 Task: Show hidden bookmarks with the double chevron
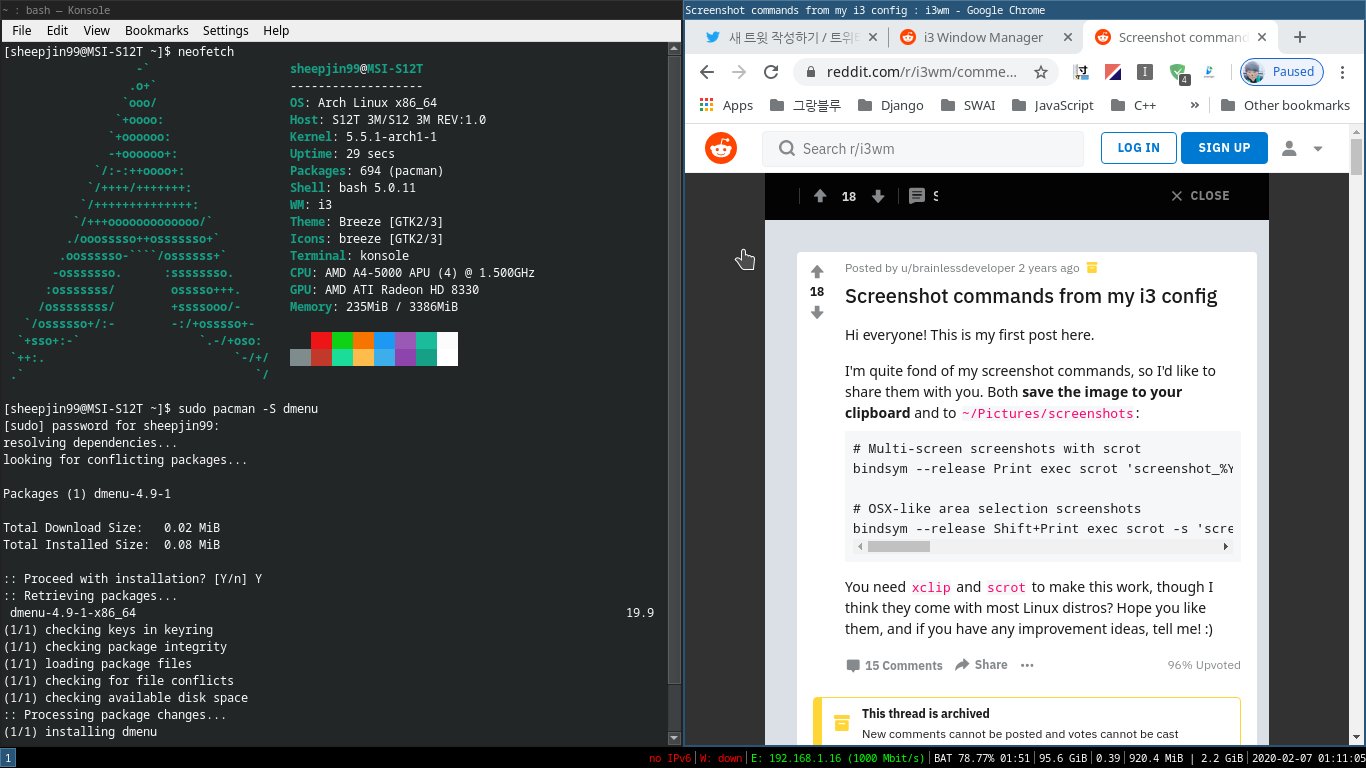coord(1194,105)
